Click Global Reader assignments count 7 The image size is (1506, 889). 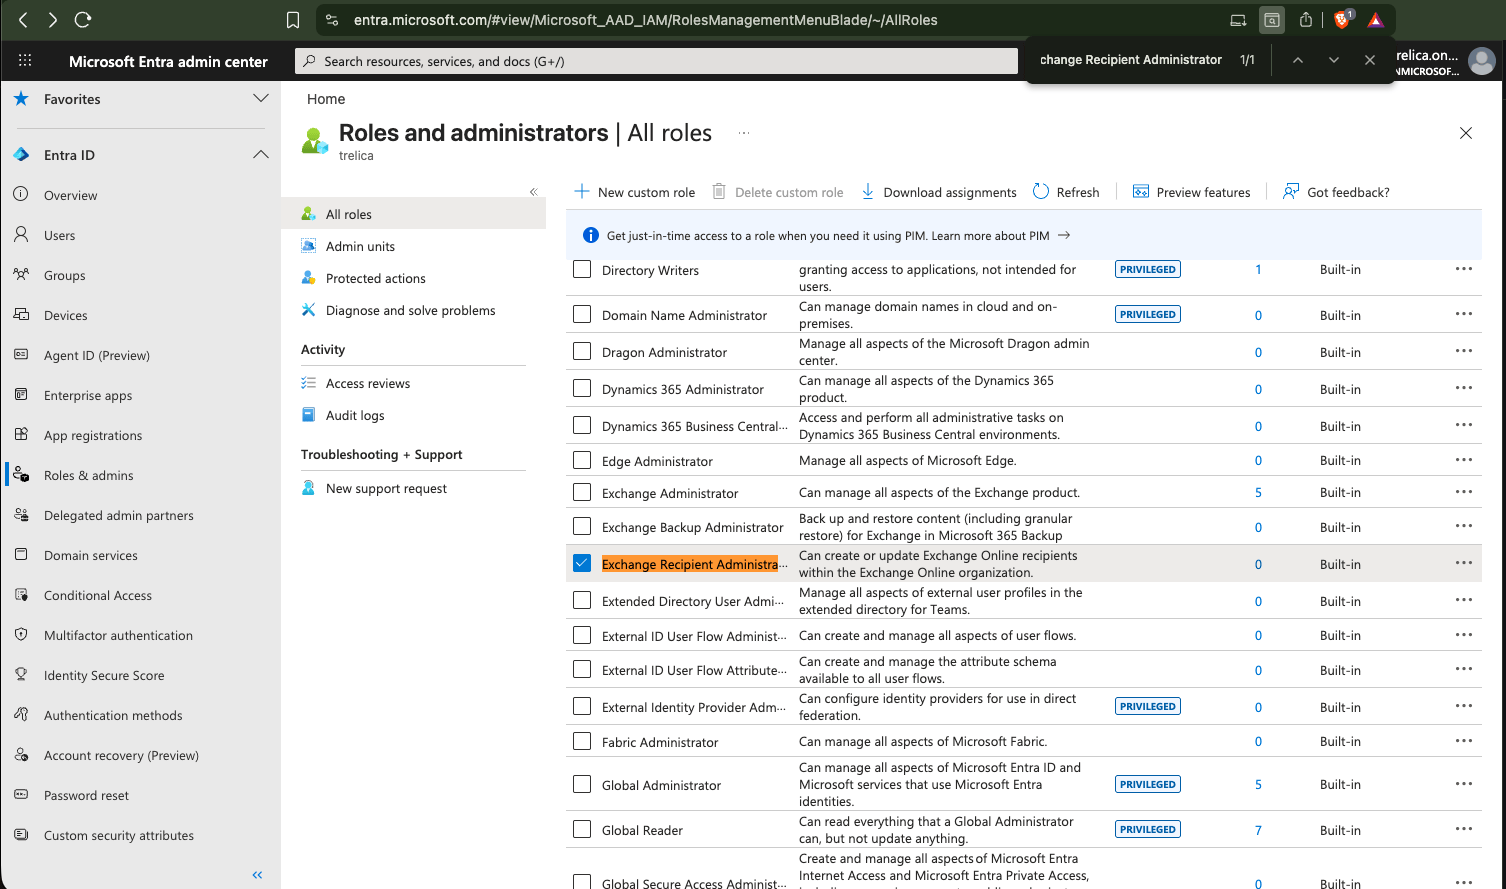click(1258, 830)
